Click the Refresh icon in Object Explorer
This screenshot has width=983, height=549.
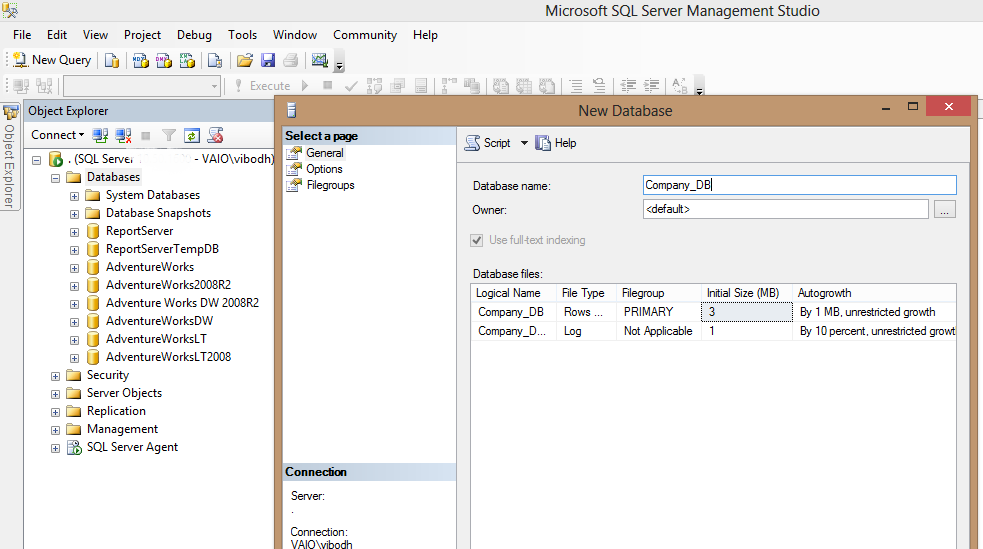pos(192,135)
